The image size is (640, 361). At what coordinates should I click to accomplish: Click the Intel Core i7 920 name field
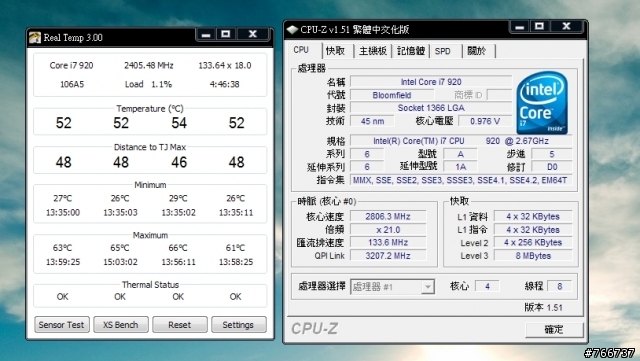coord(431,82)
